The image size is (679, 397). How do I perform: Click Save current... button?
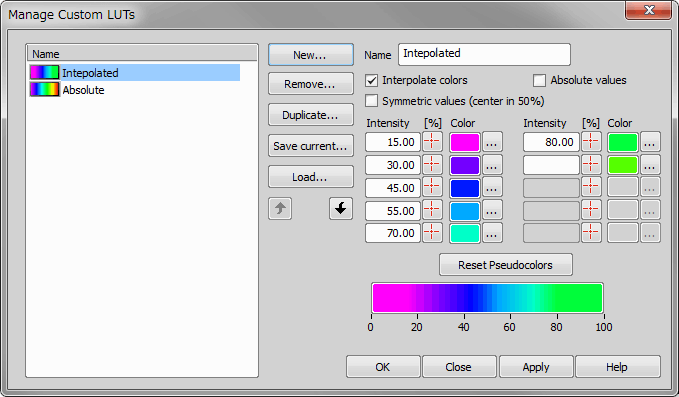point(310,146)
